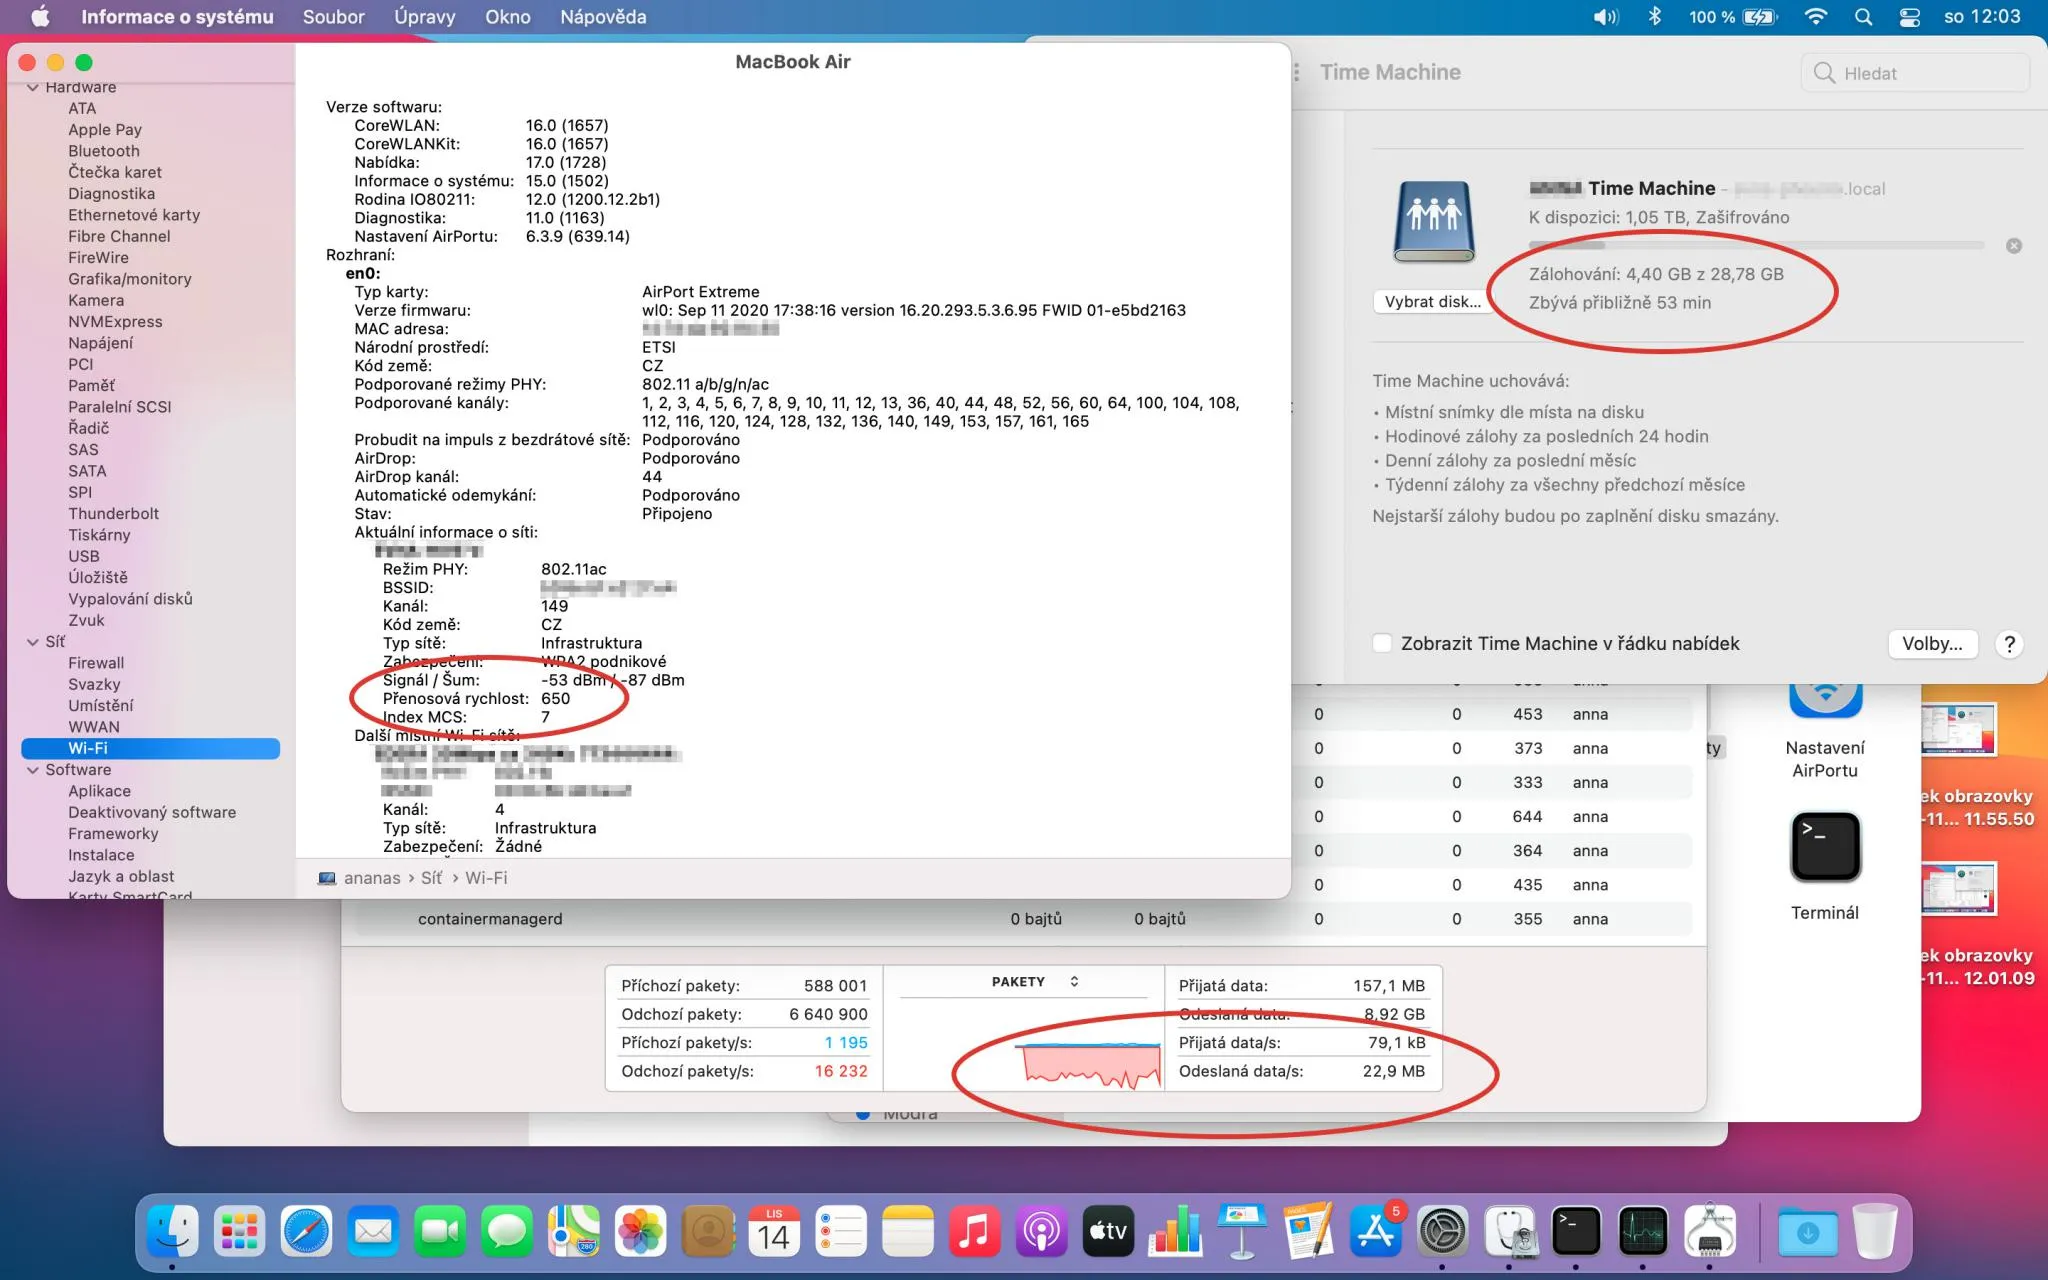Launch FaceTime from the Dock
2048x1280 pixels.
[440, 1230]
